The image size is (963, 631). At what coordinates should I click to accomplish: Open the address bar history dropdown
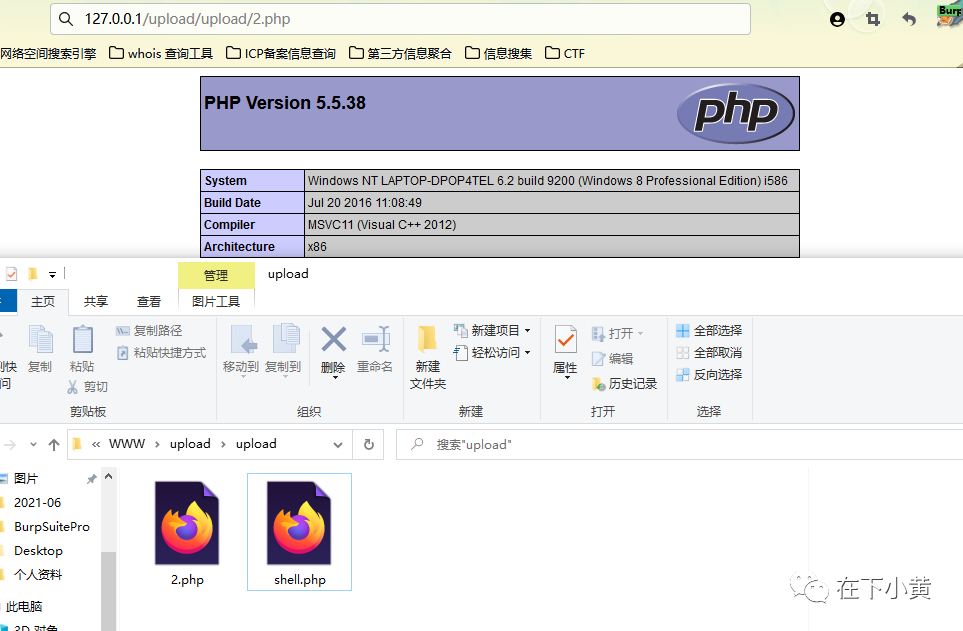click(x=338, y=445)
